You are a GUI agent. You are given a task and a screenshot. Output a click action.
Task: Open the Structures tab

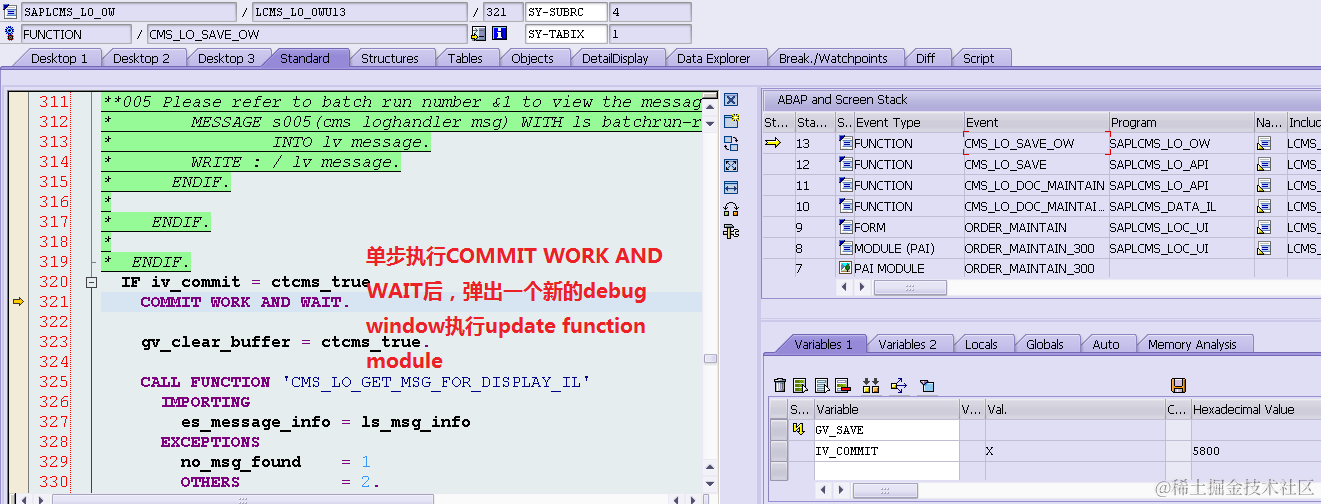(x=390, y=58)
